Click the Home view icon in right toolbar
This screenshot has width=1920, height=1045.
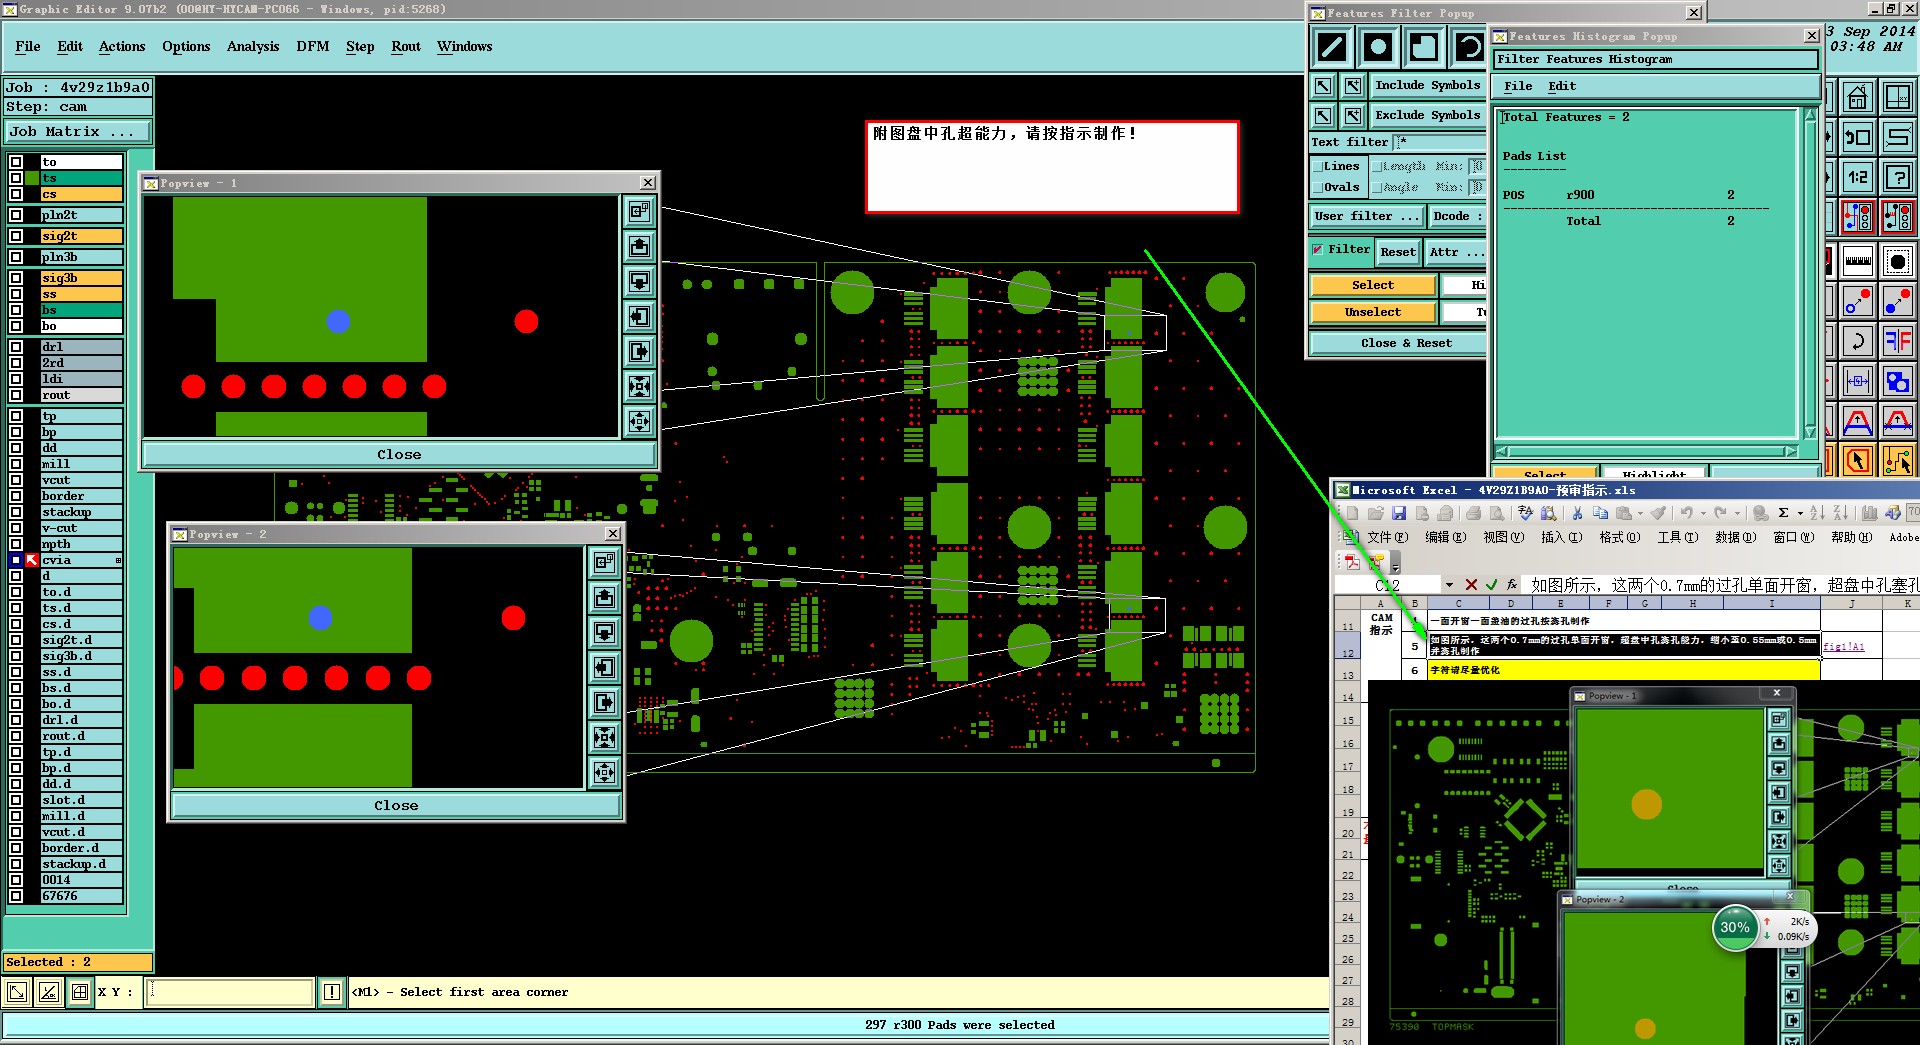1857,98
